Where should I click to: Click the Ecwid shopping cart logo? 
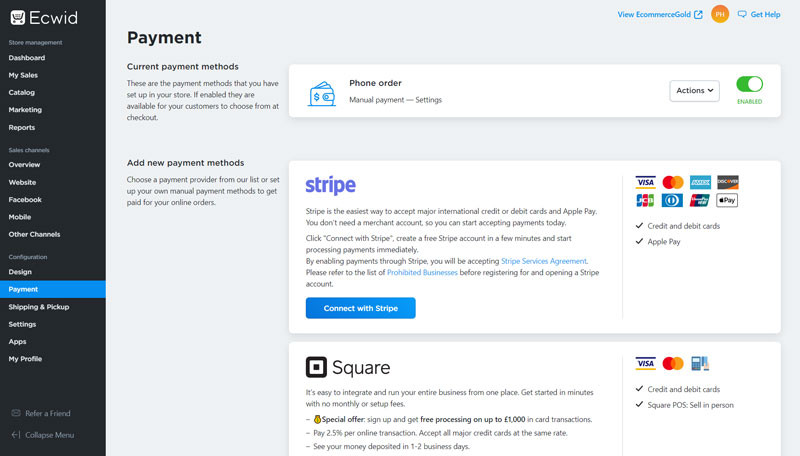coord(17,17)
